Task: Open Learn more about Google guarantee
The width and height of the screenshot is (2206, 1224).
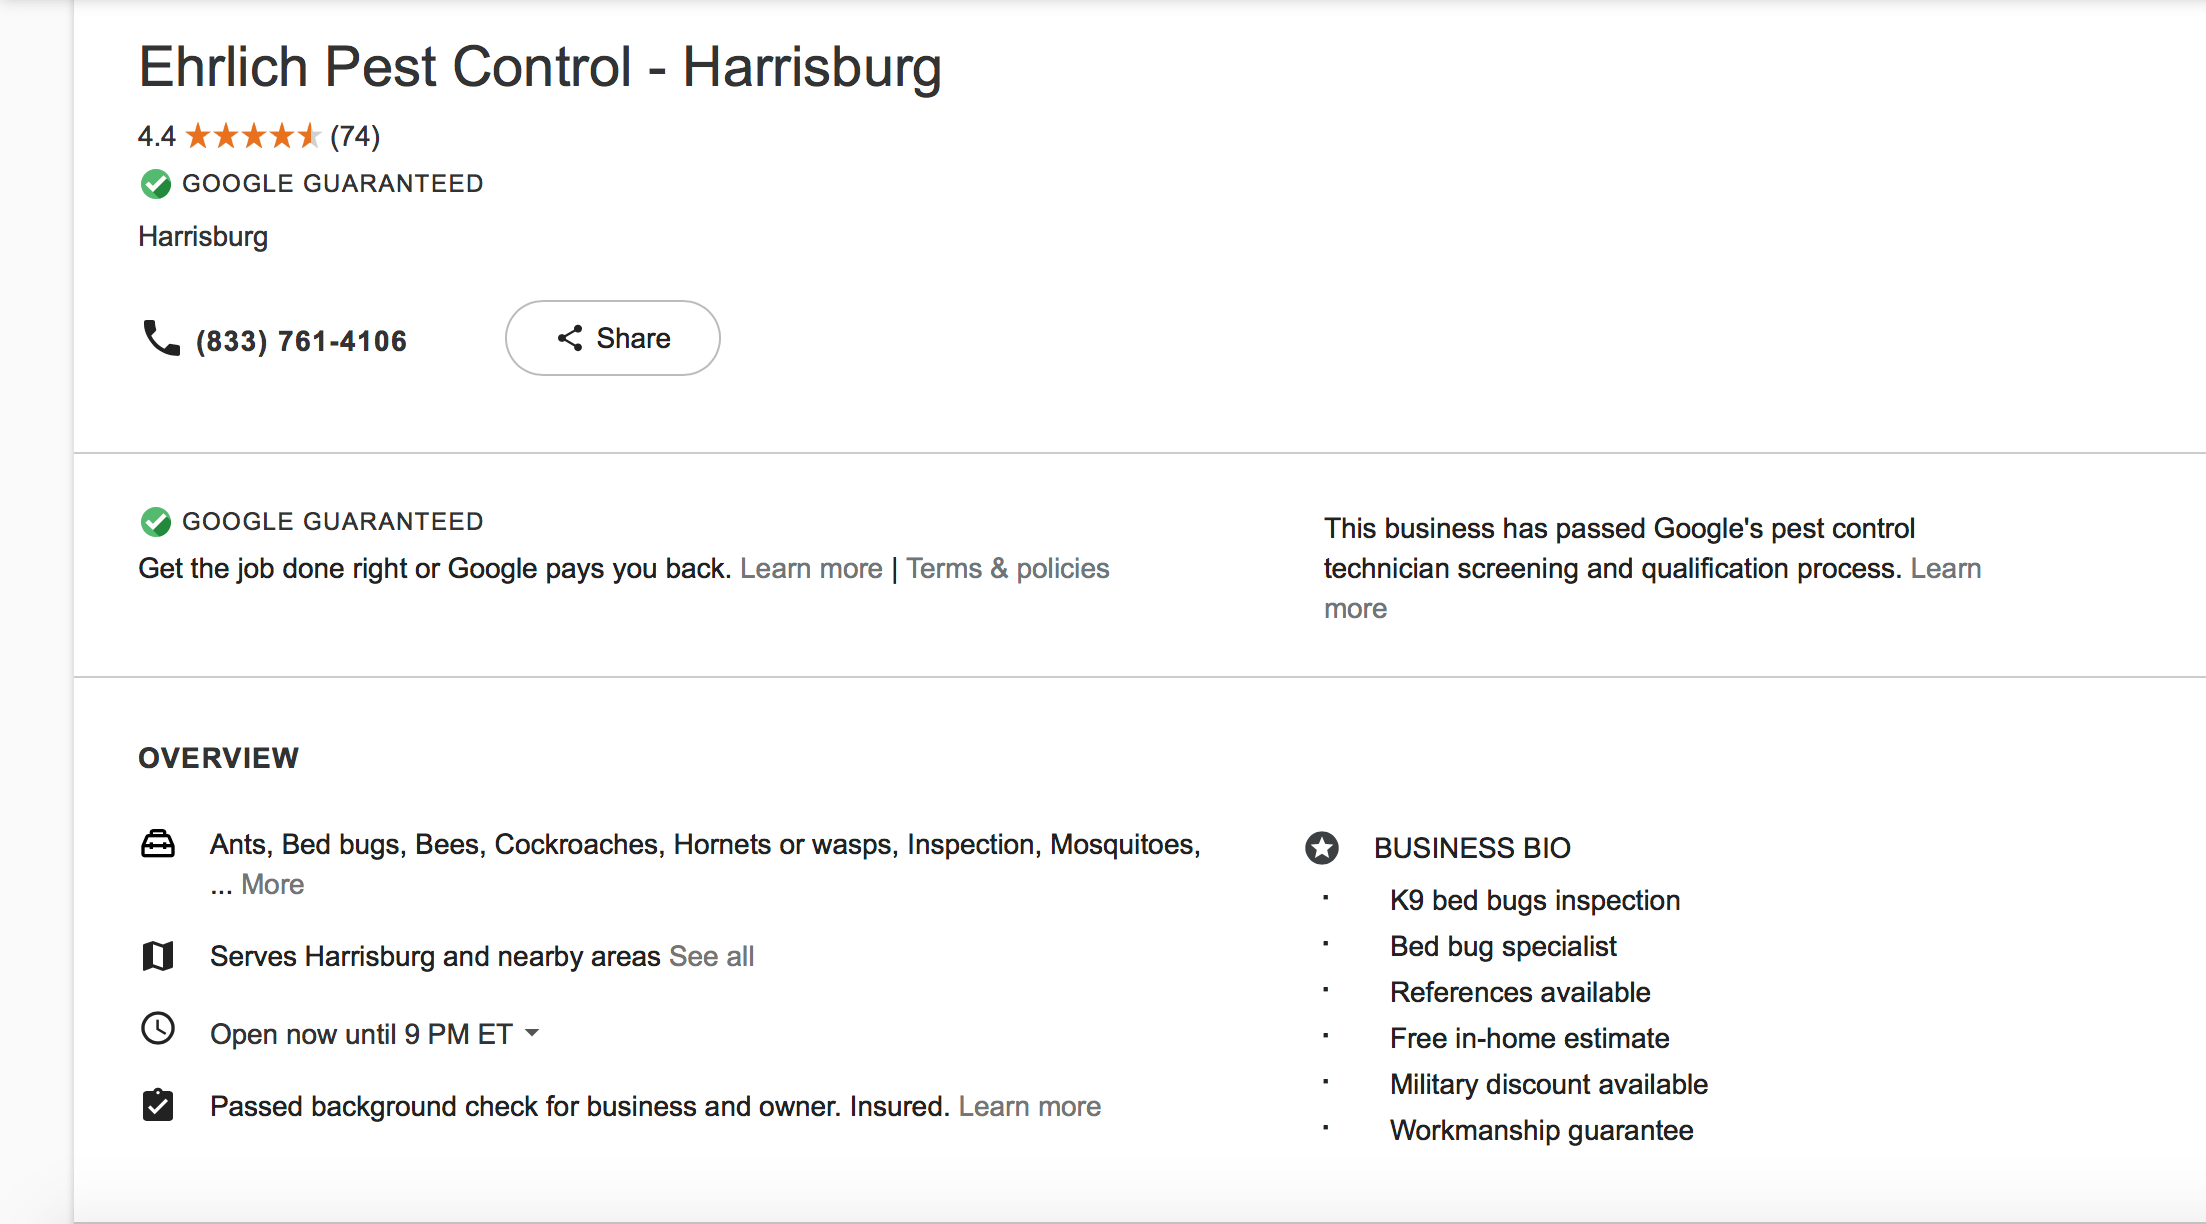Action: [x=811, y=568]
